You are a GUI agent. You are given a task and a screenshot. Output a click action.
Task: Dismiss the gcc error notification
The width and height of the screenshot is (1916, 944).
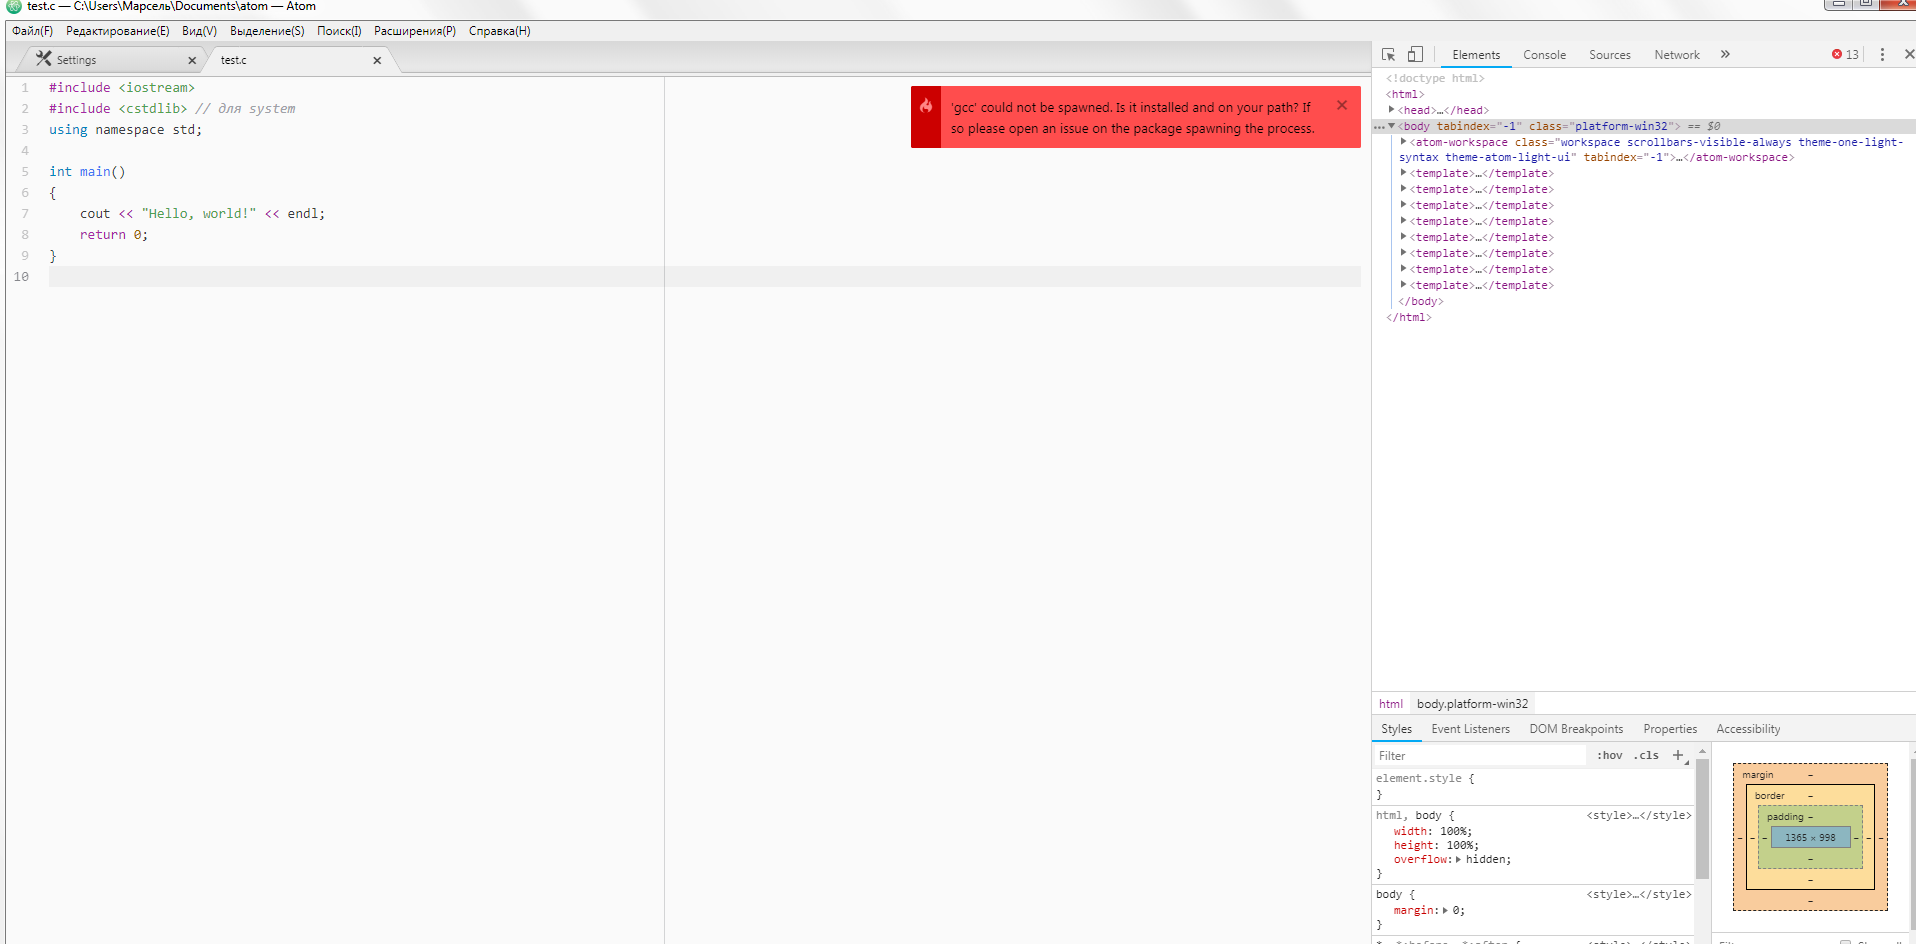pyautogui.click(x=1342, y=105)
